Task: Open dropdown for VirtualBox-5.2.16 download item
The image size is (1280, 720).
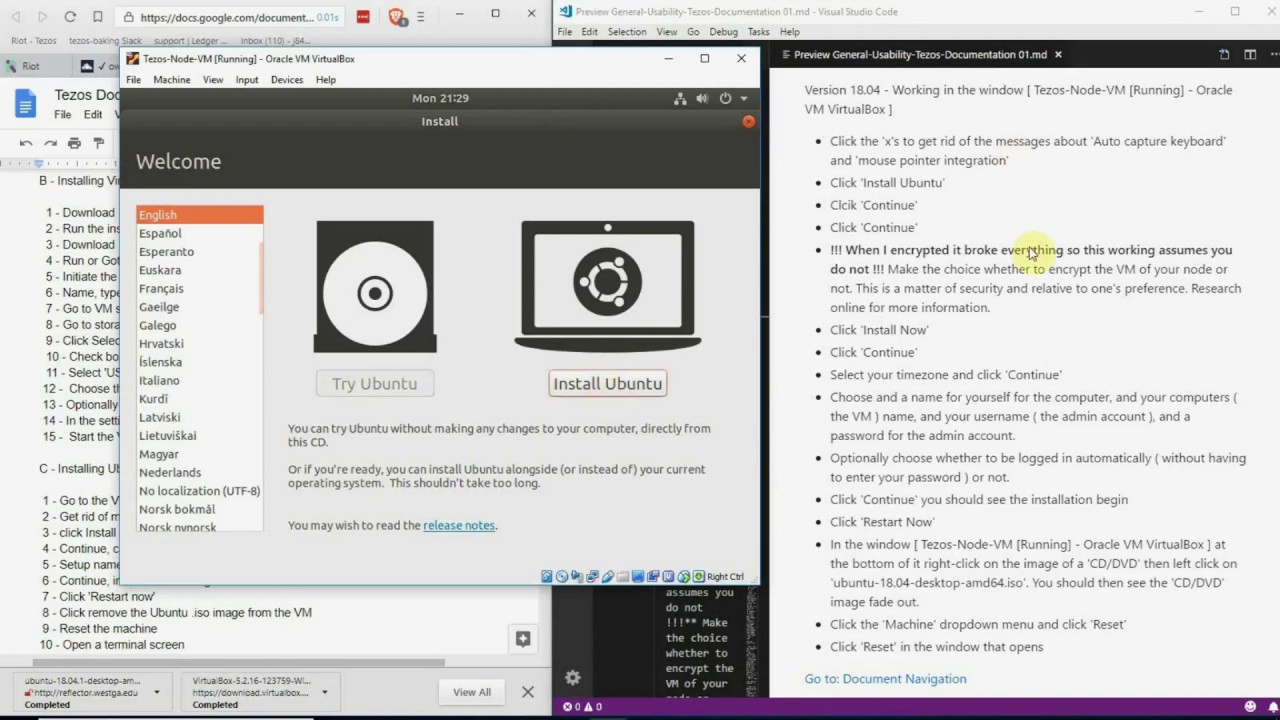Action: coord(324,692)
